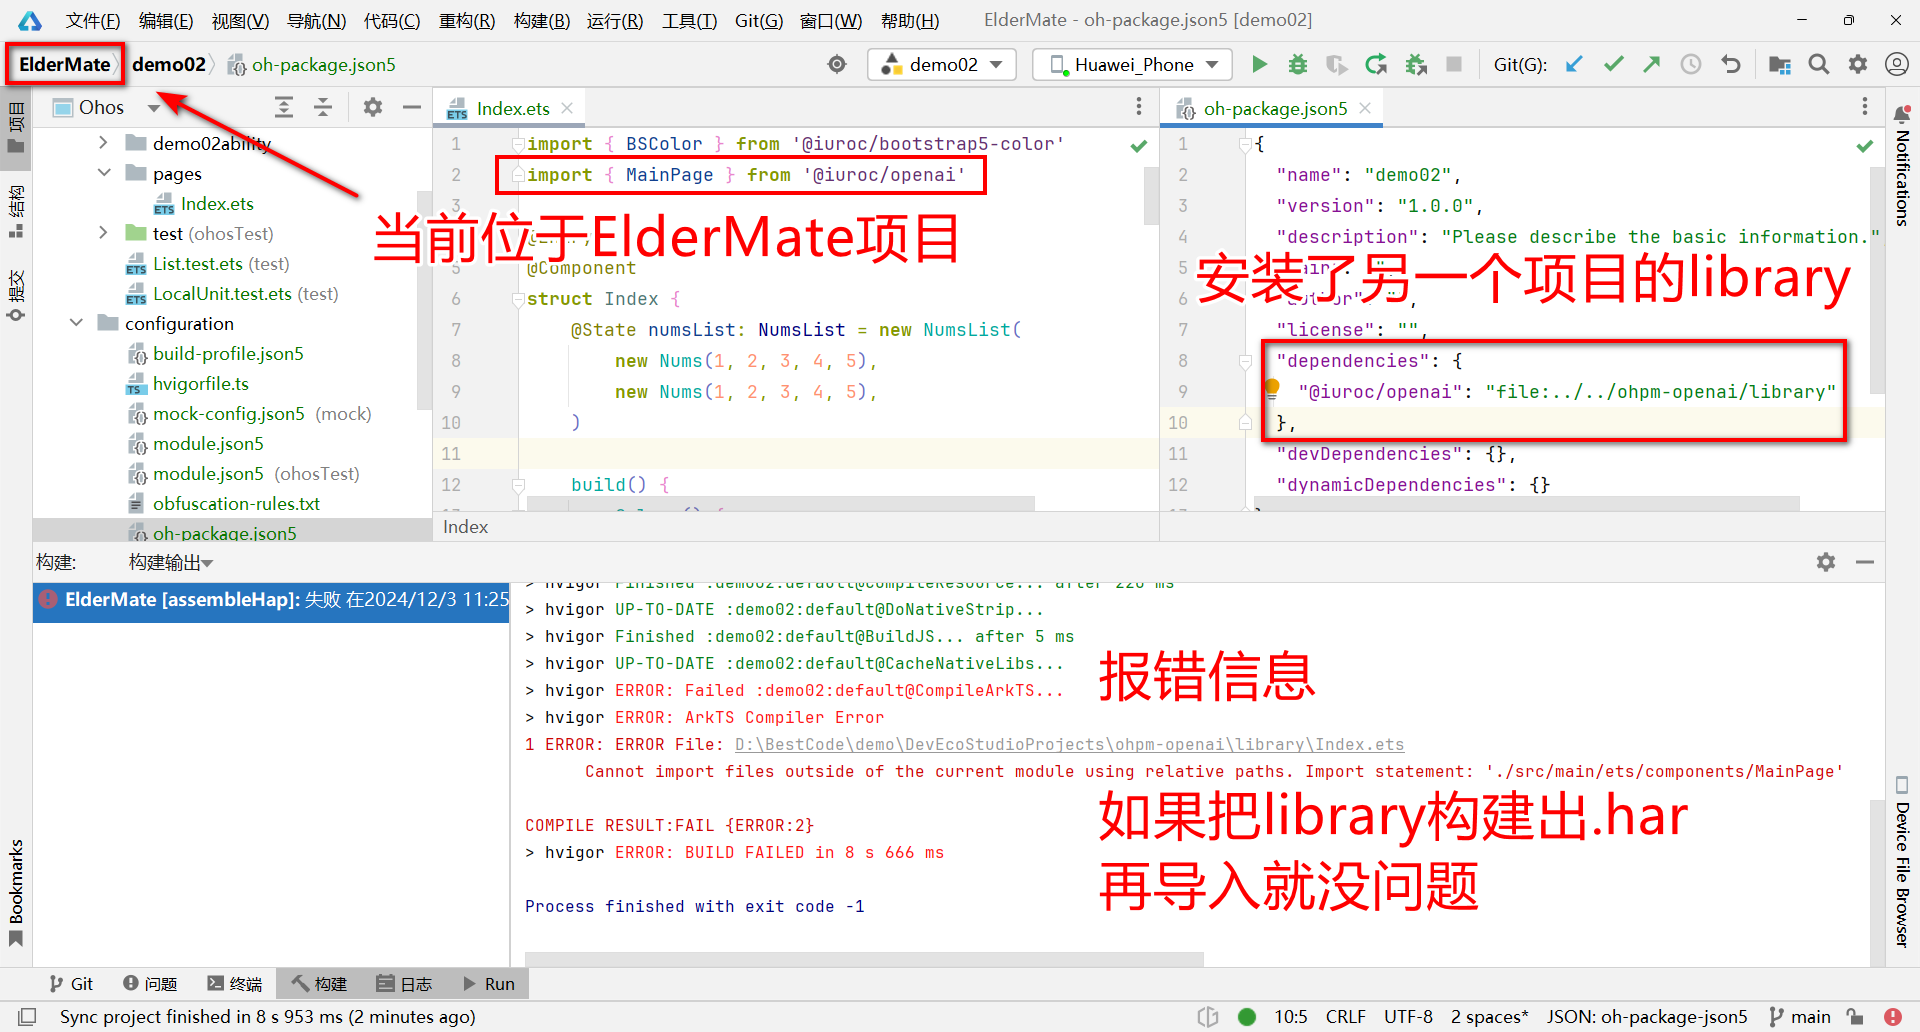Open the Ohos project view dropdown
The width and height of the screenshot is (1920, 1032).
click(x=106, y=107)
